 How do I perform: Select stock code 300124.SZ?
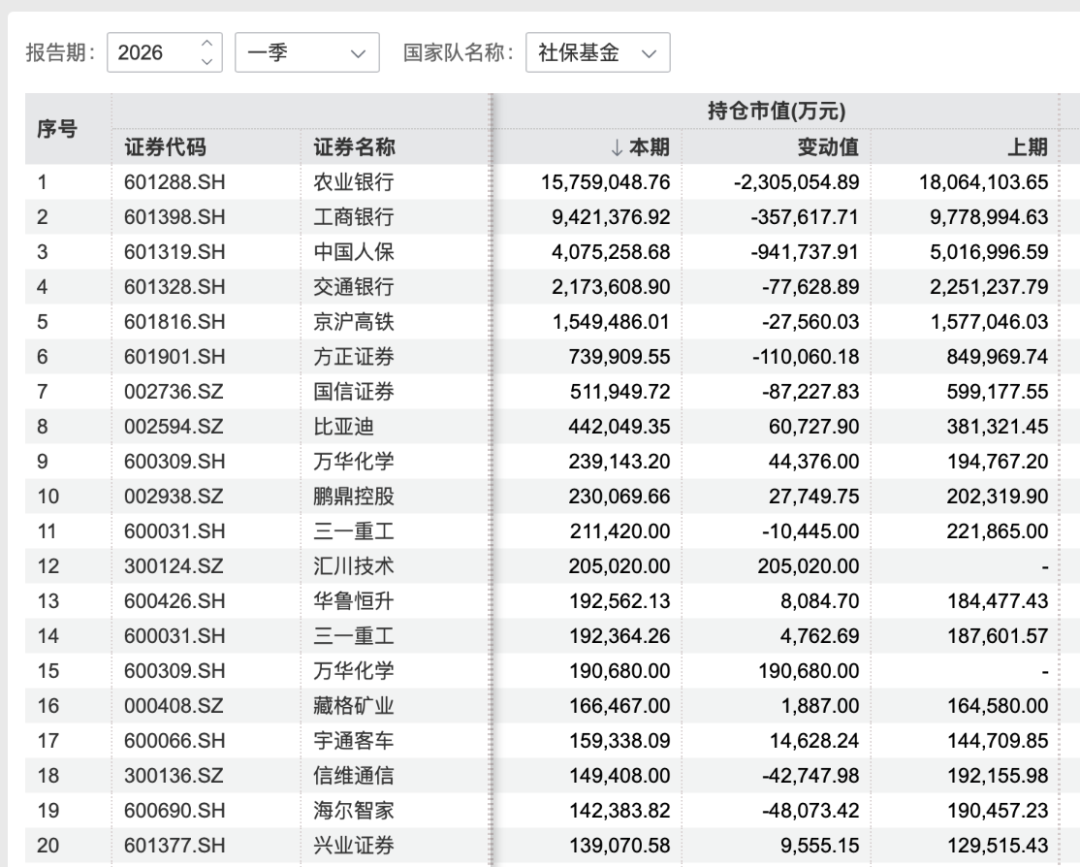click(174, 566)
